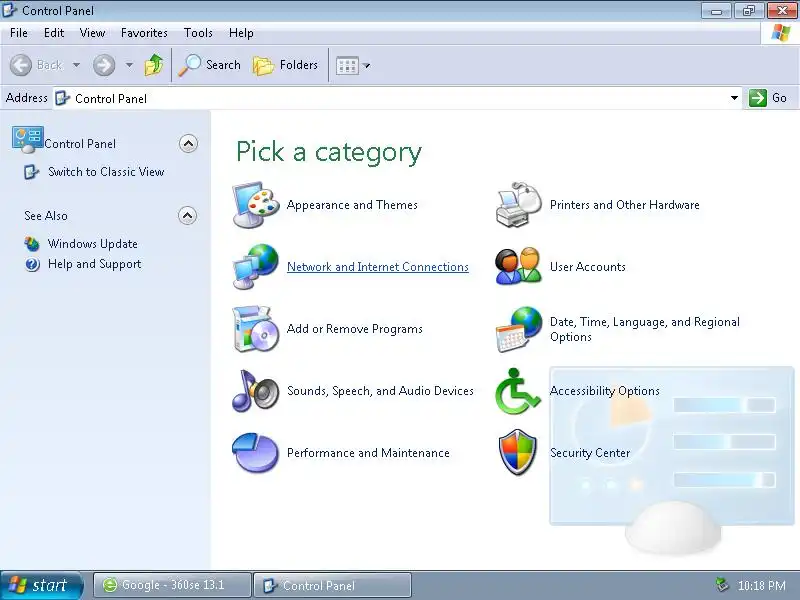Click the Security Center shield icon

[x=518, y=453]
